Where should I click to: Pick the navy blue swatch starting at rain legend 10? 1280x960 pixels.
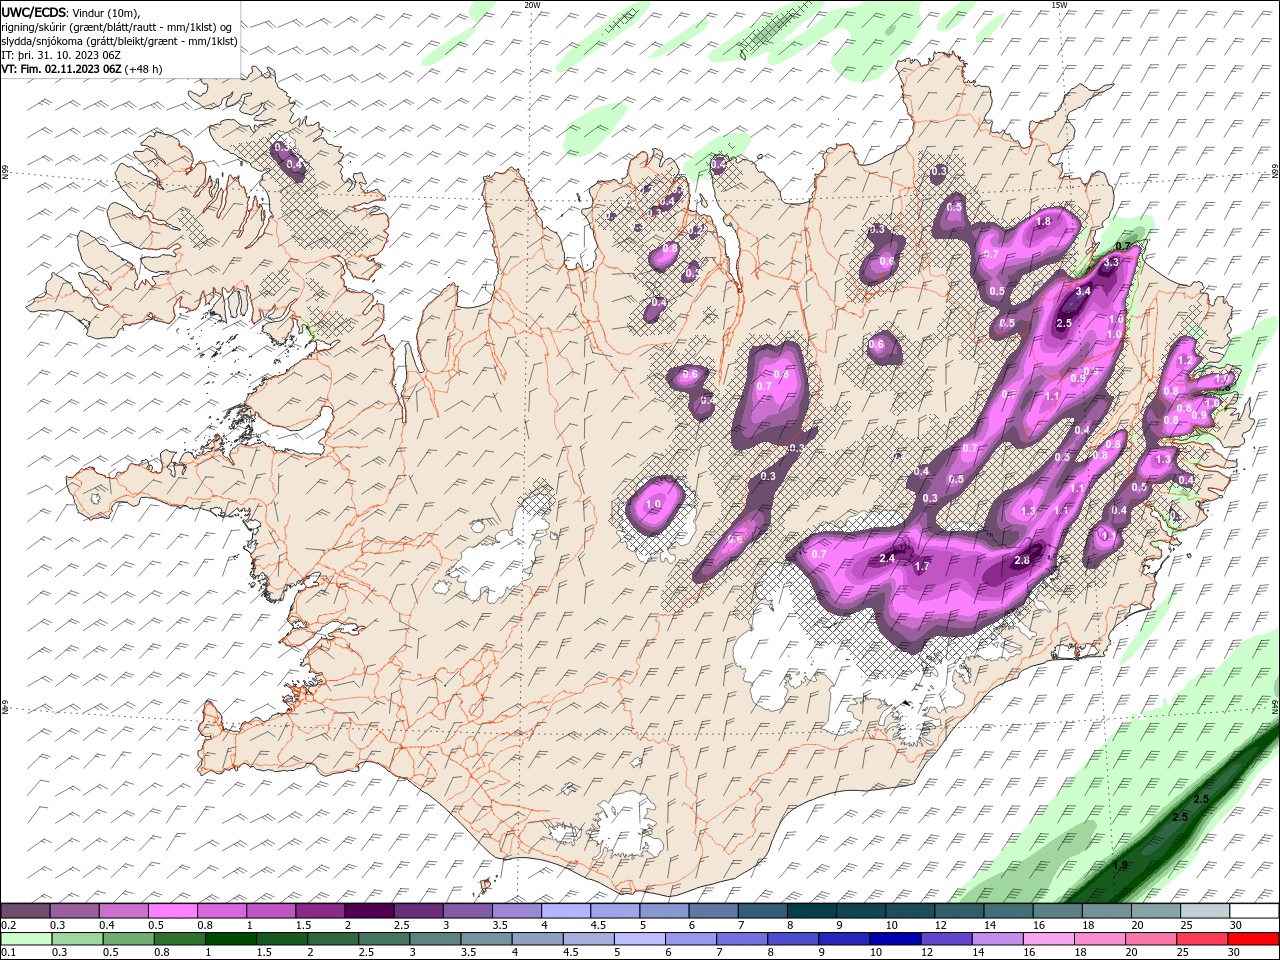click(894, 939)
